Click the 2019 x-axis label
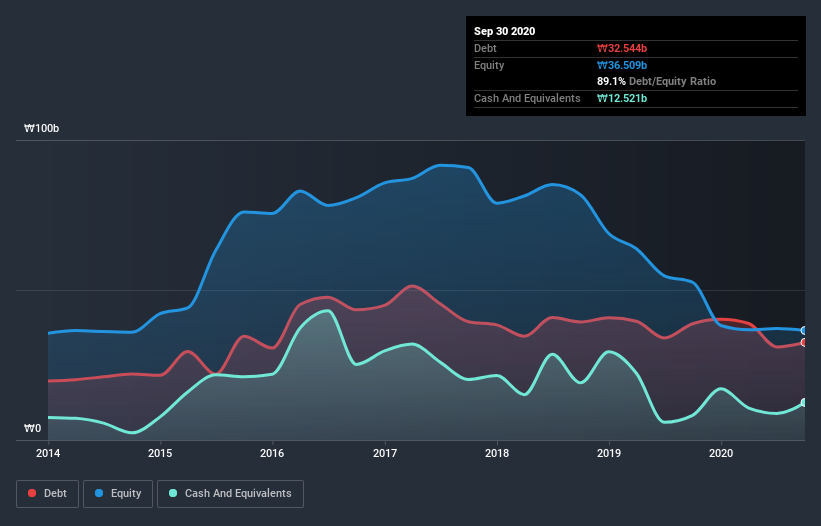Viewport: 821px width, 526px height. [x=609, y=453]
